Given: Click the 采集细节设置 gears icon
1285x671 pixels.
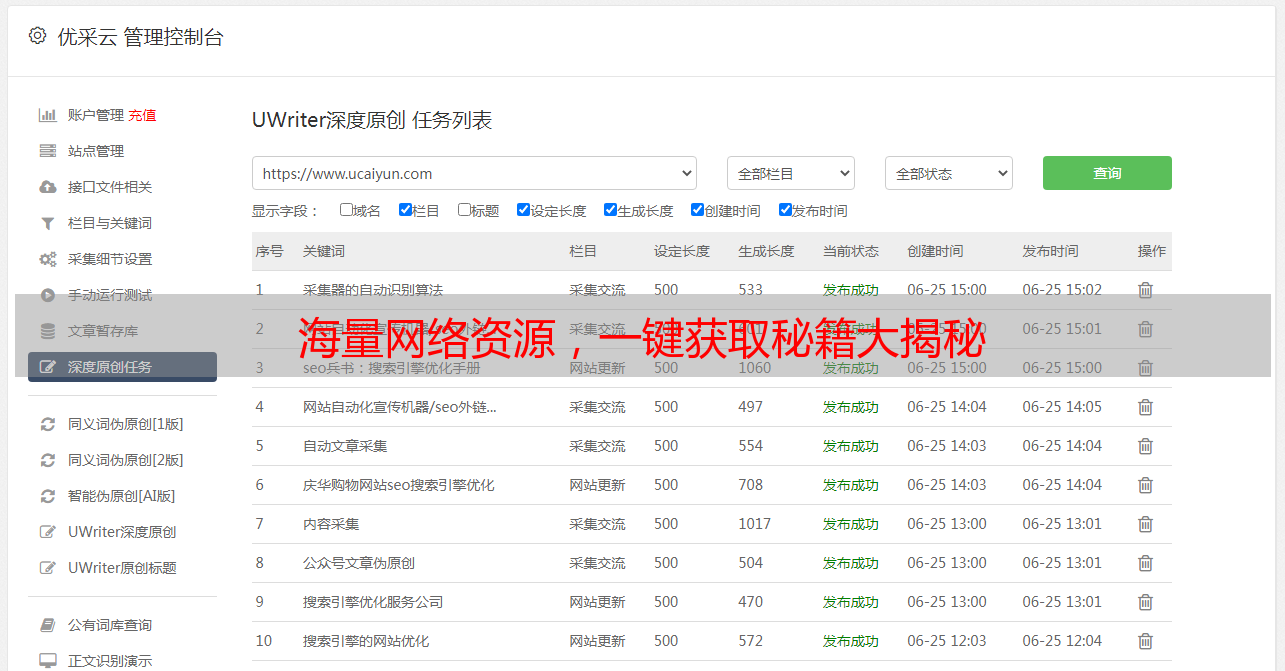Looking at the screenshot, I should point(47,259).
